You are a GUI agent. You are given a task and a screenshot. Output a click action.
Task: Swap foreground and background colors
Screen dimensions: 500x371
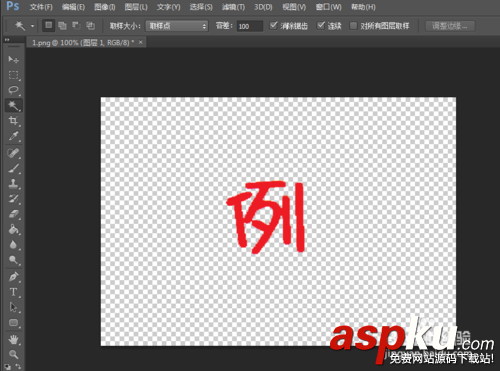18,367
